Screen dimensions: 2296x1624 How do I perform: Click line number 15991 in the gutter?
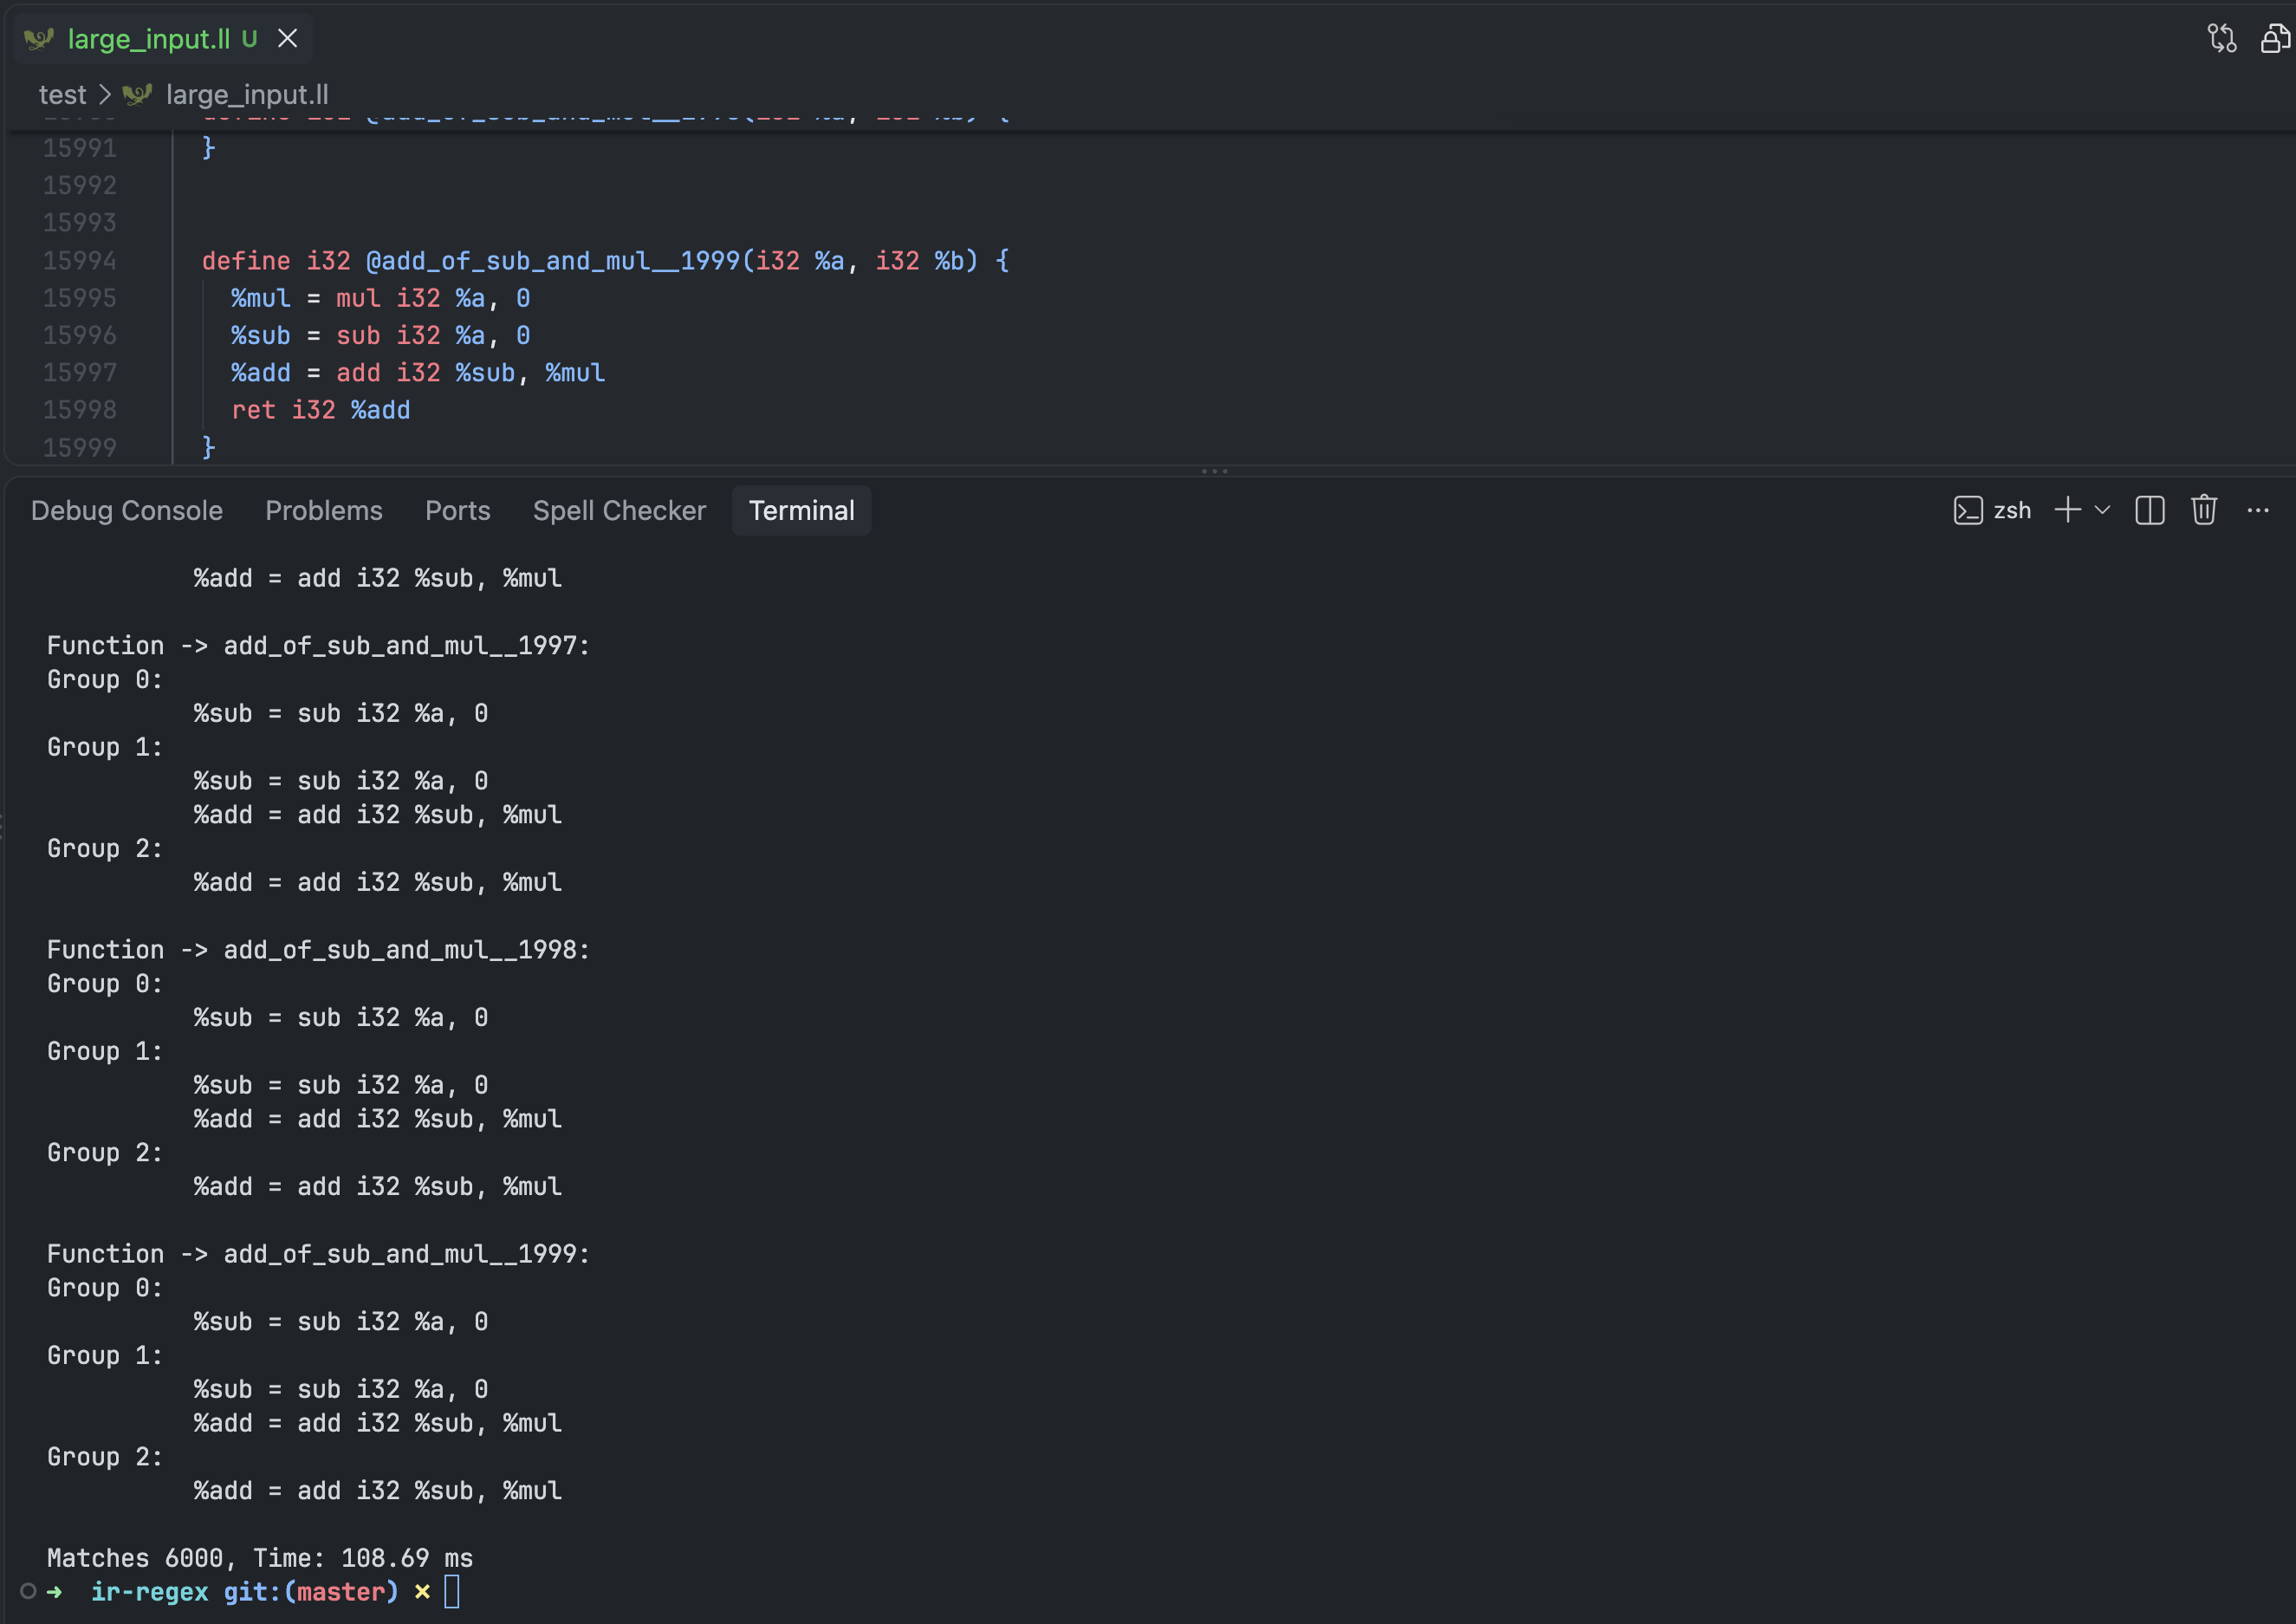tap(80, 148)
